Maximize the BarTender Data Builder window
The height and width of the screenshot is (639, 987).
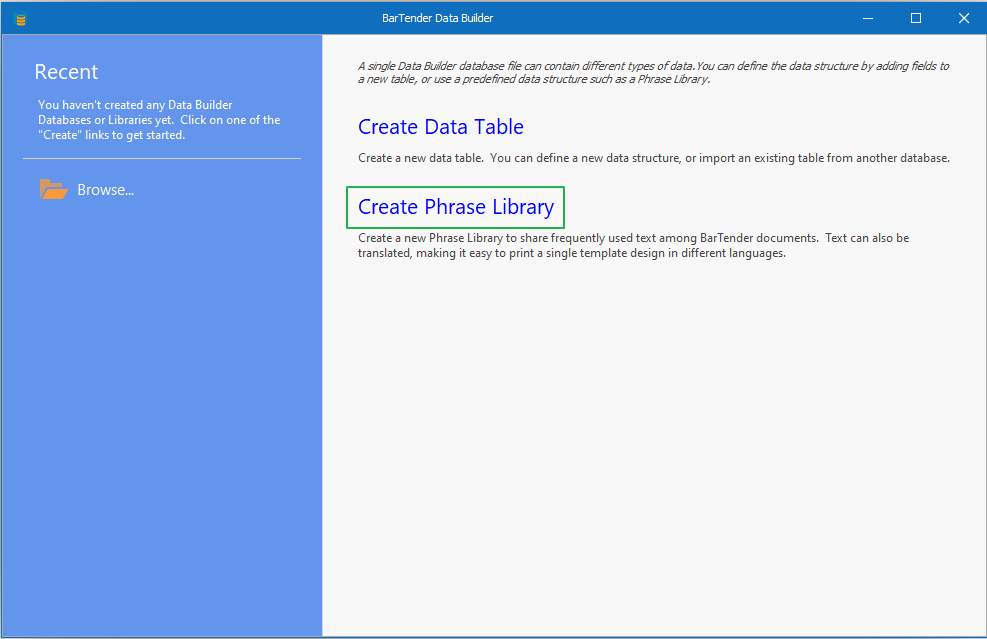coord(916,18)
